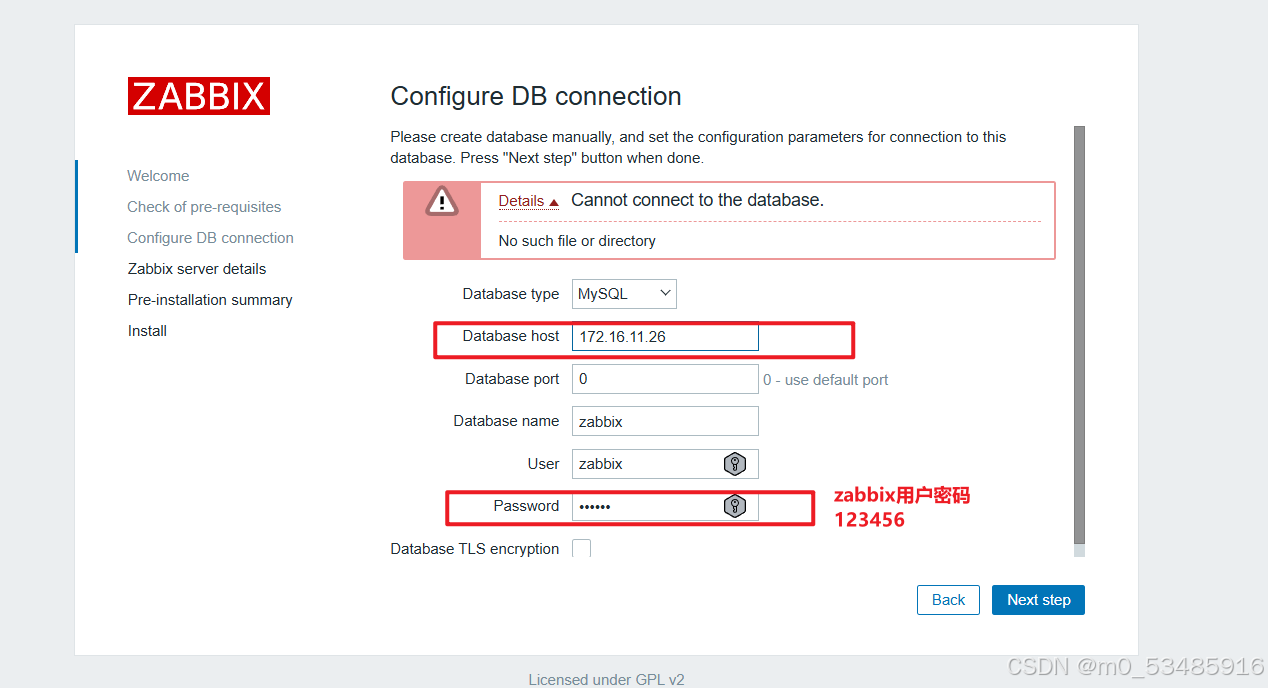The width and height of the screenshot is (1268, 688).
Task: Open the Pre-installation summary step
Action: pos(210,299)
